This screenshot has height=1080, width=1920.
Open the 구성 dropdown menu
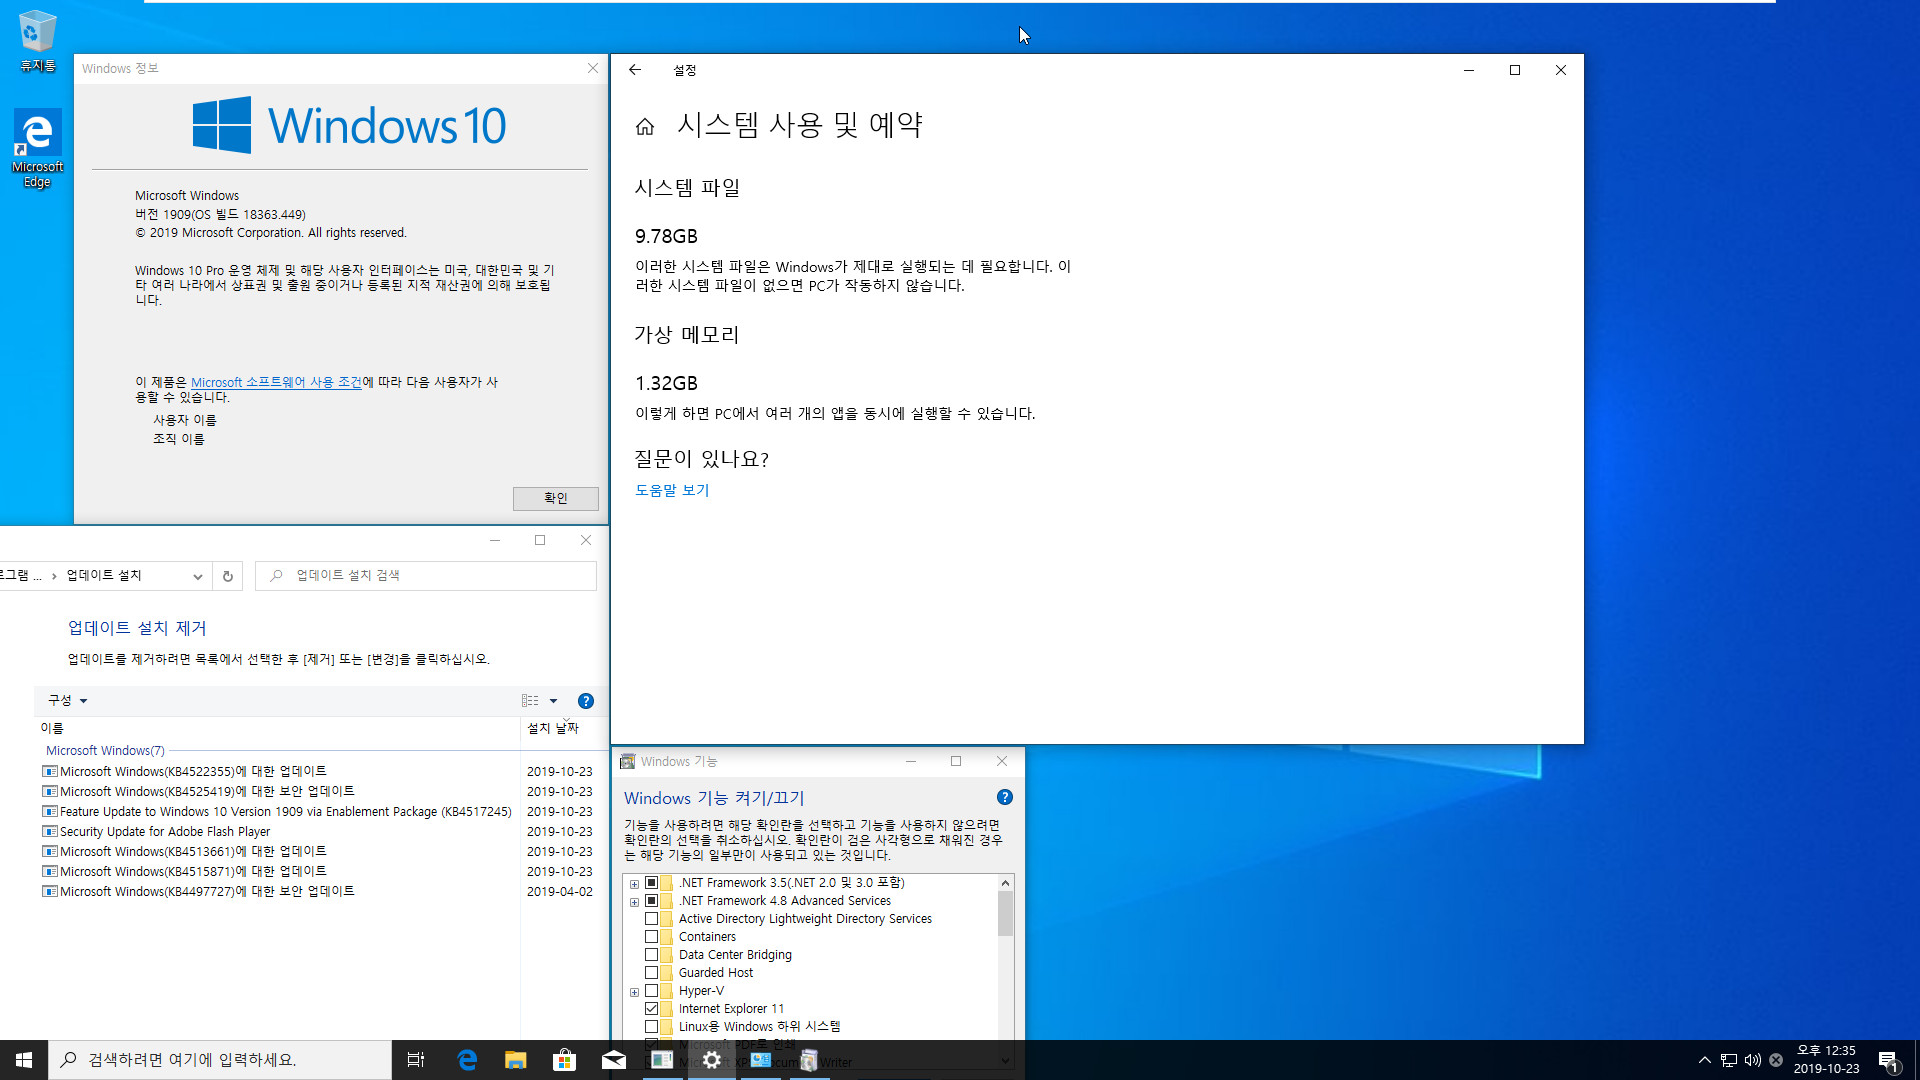[x=68, y=701]
